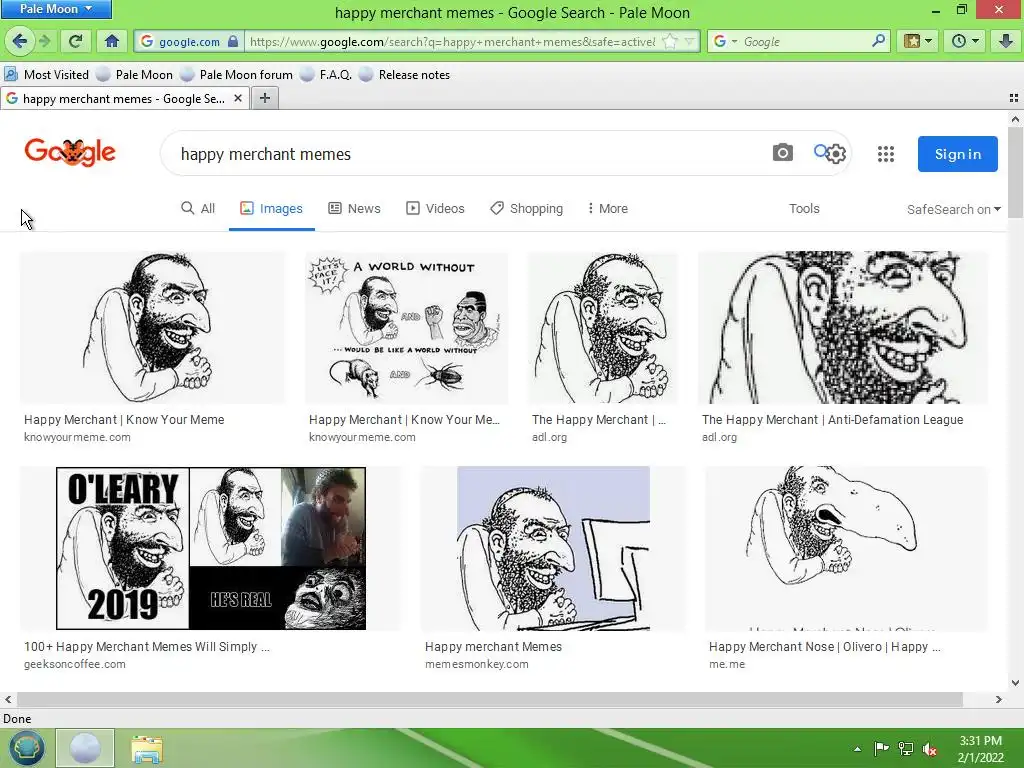Open the Windows Start orb

pyautogui.click(x=26, y=748)
